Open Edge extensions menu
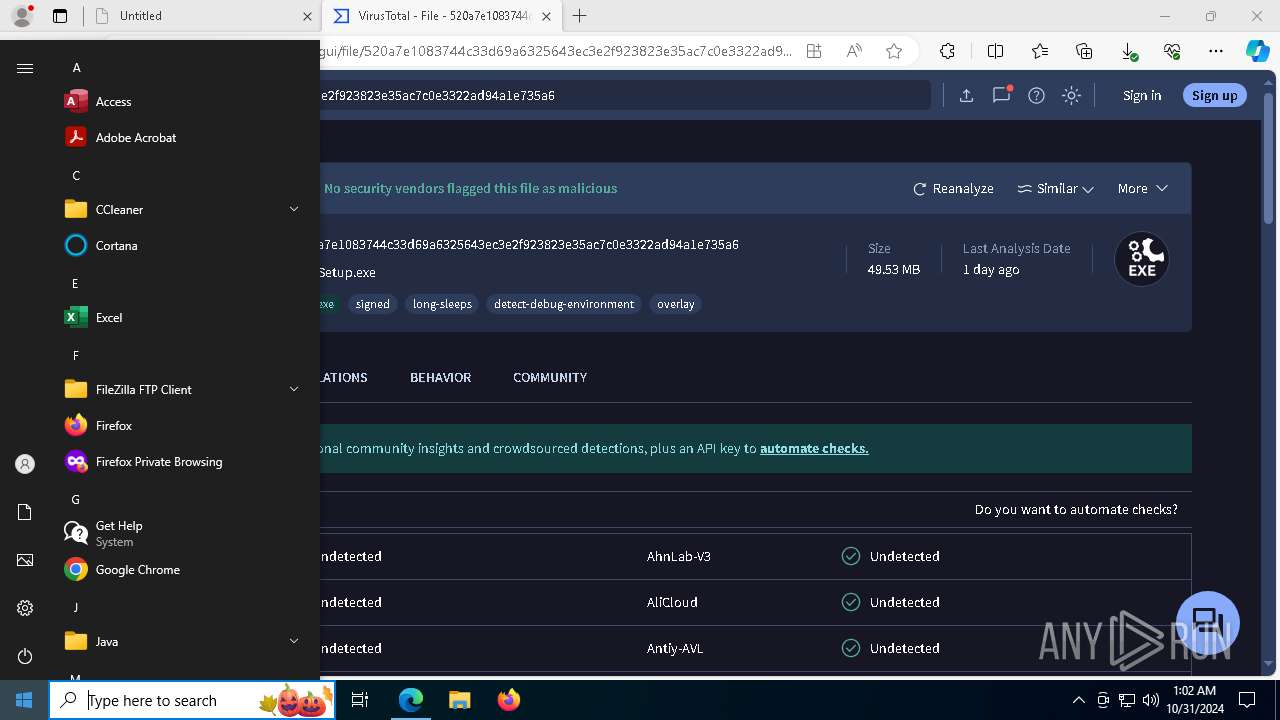1280x720 pixels. (x=947, y=51)
